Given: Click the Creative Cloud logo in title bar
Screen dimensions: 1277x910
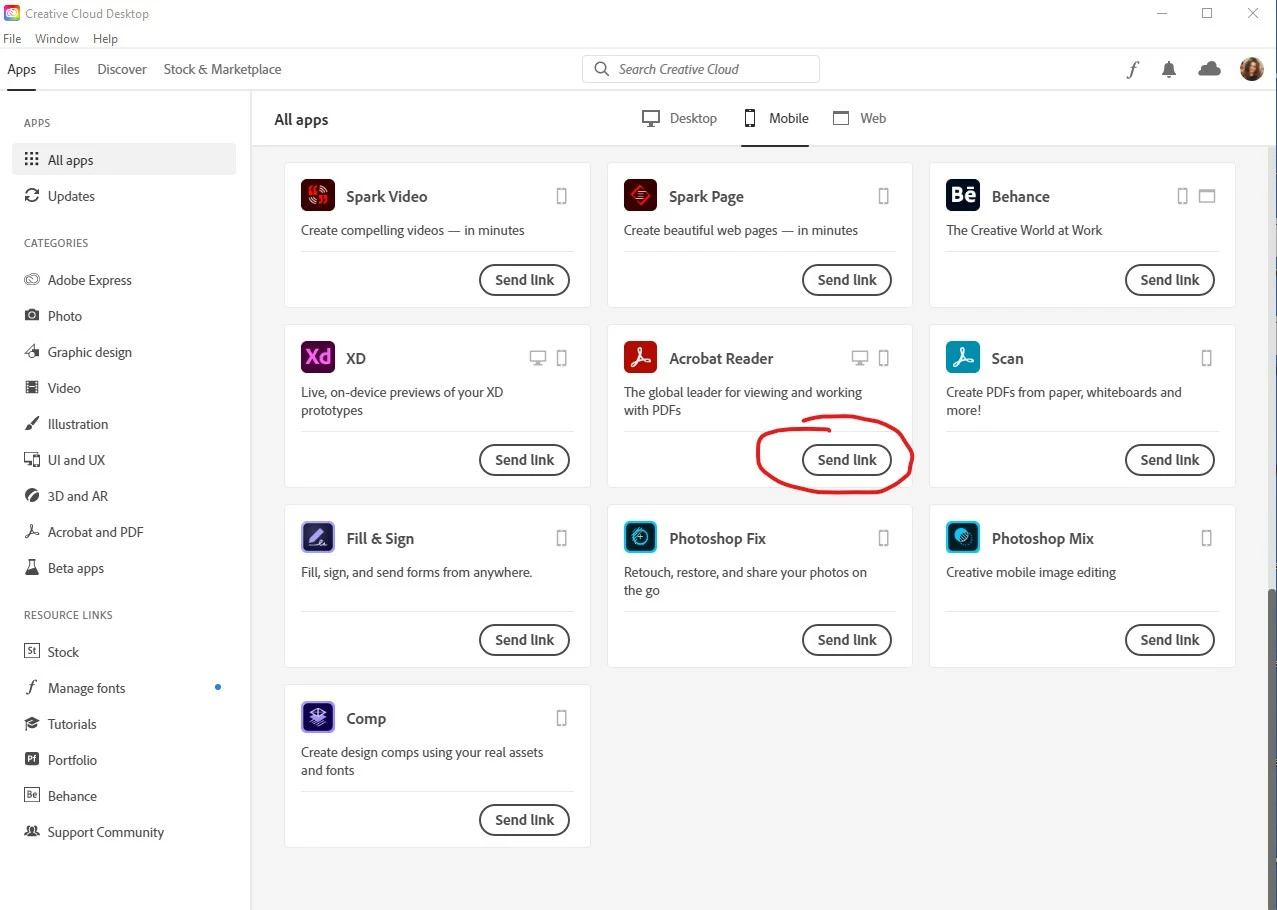Looking at the screenshot, I should coord(12,13).
